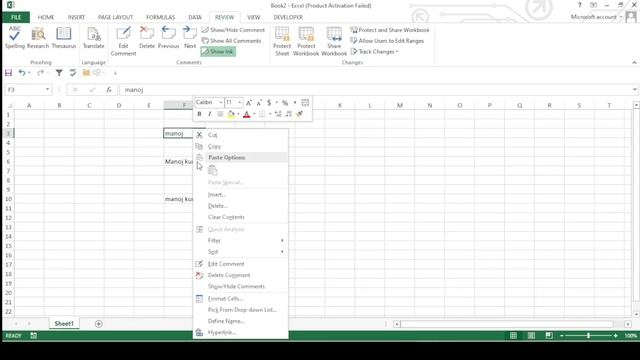Screen dimensions: 640x360
Task: Click the formula bar input showing manoj
Action: tap(375, 90)
